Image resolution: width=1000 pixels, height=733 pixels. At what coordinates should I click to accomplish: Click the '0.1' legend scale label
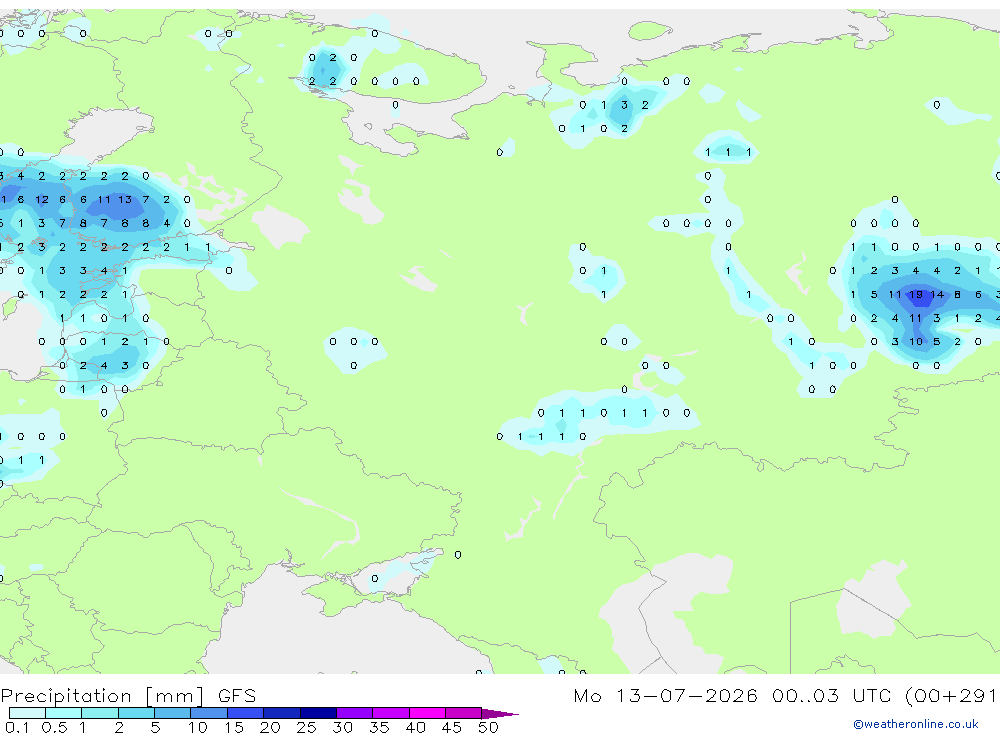pos(17,727)
